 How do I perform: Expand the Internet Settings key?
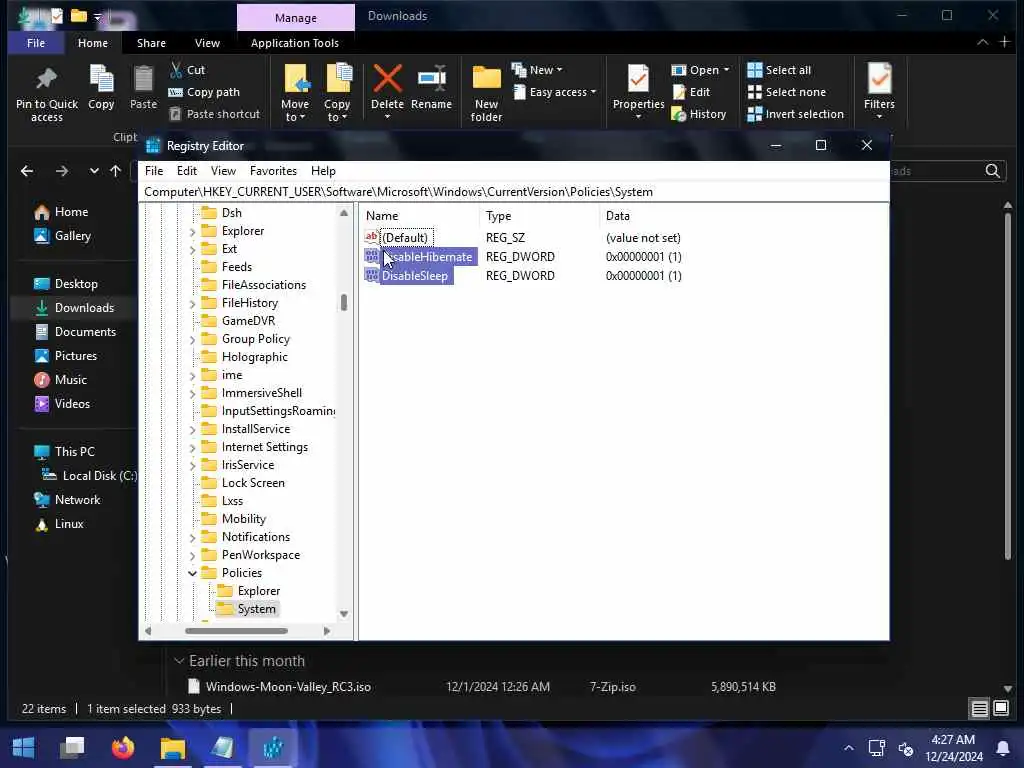(x=192, y=447)
